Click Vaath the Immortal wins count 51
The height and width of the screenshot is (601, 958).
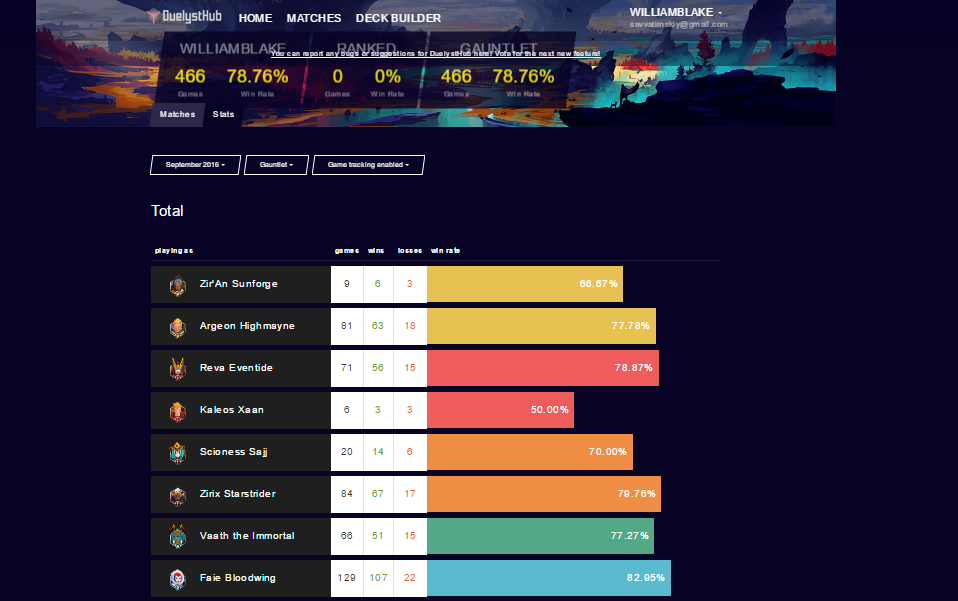pos(378,536)
